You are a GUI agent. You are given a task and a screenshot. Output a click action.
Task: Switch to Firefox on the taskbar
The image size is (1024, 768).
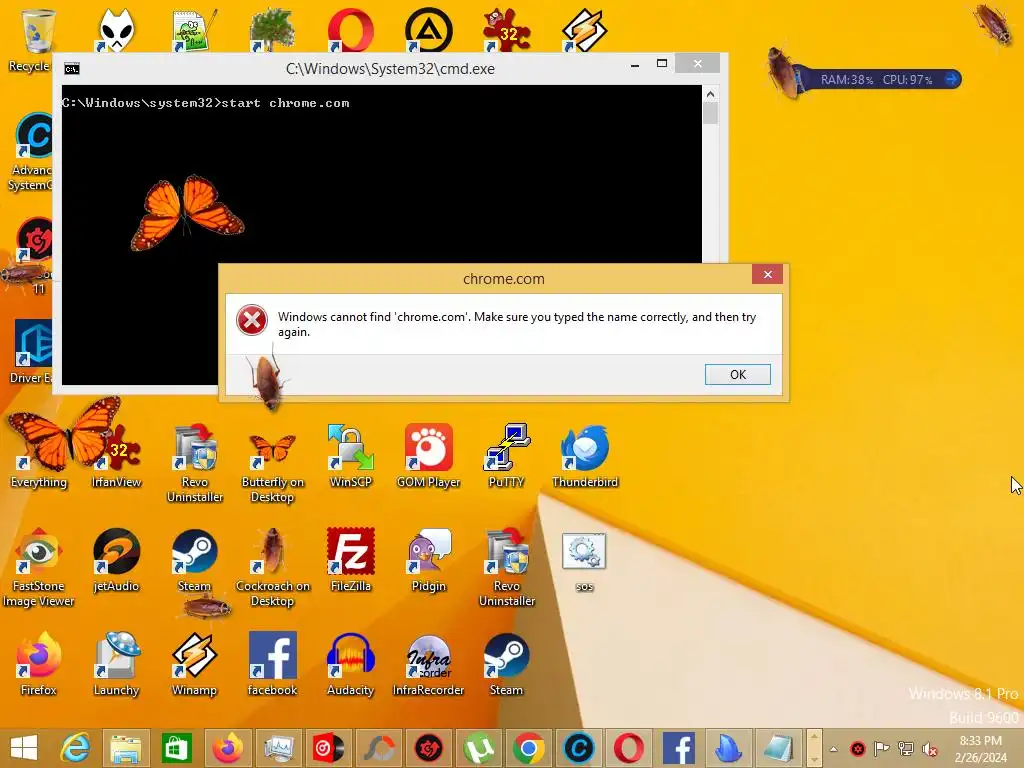point(227,748)
